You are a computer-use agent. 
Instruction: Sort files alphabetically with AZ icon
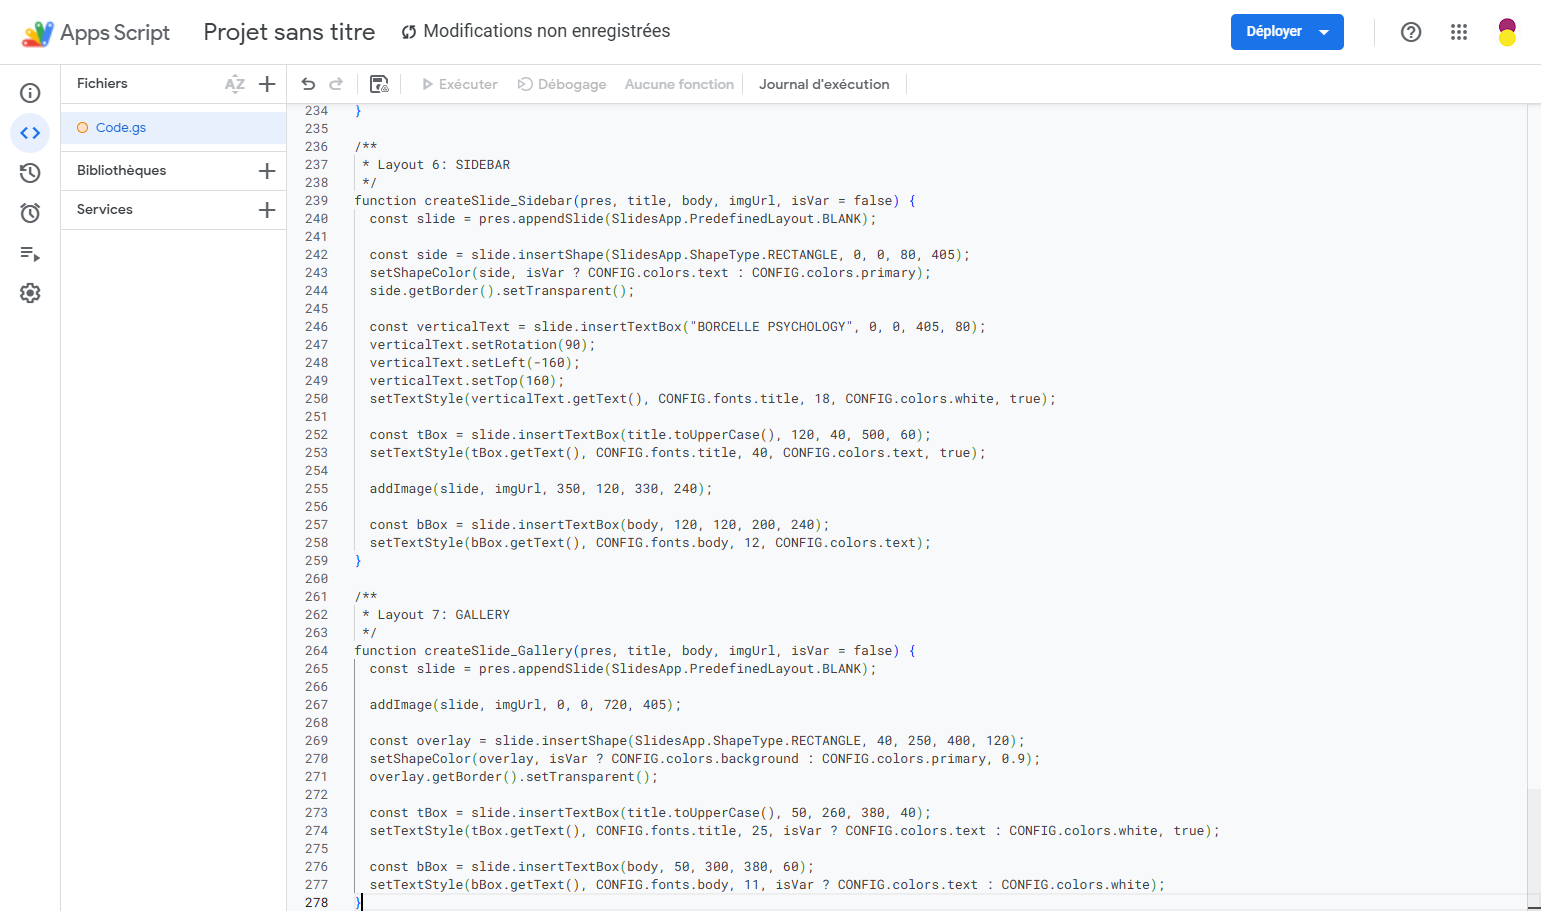(x=235, y=84)
